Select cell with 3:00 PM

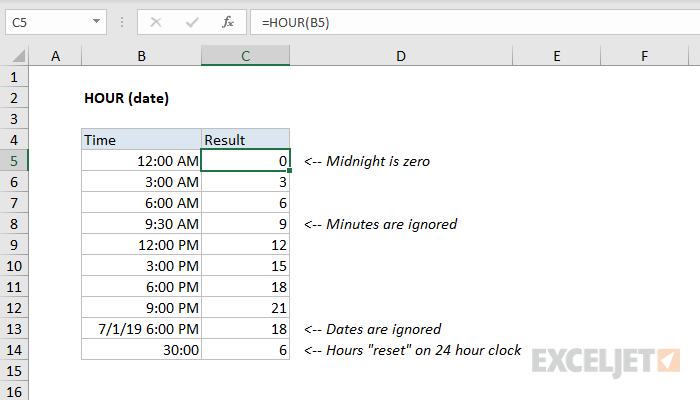pyautogui.click(x=142, y=266)
